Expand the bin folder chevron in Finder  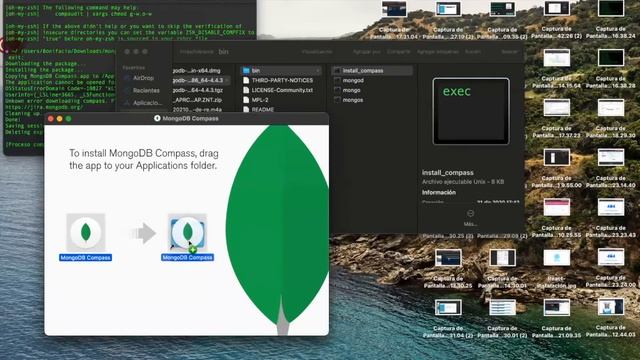click(x=318, y=71)
